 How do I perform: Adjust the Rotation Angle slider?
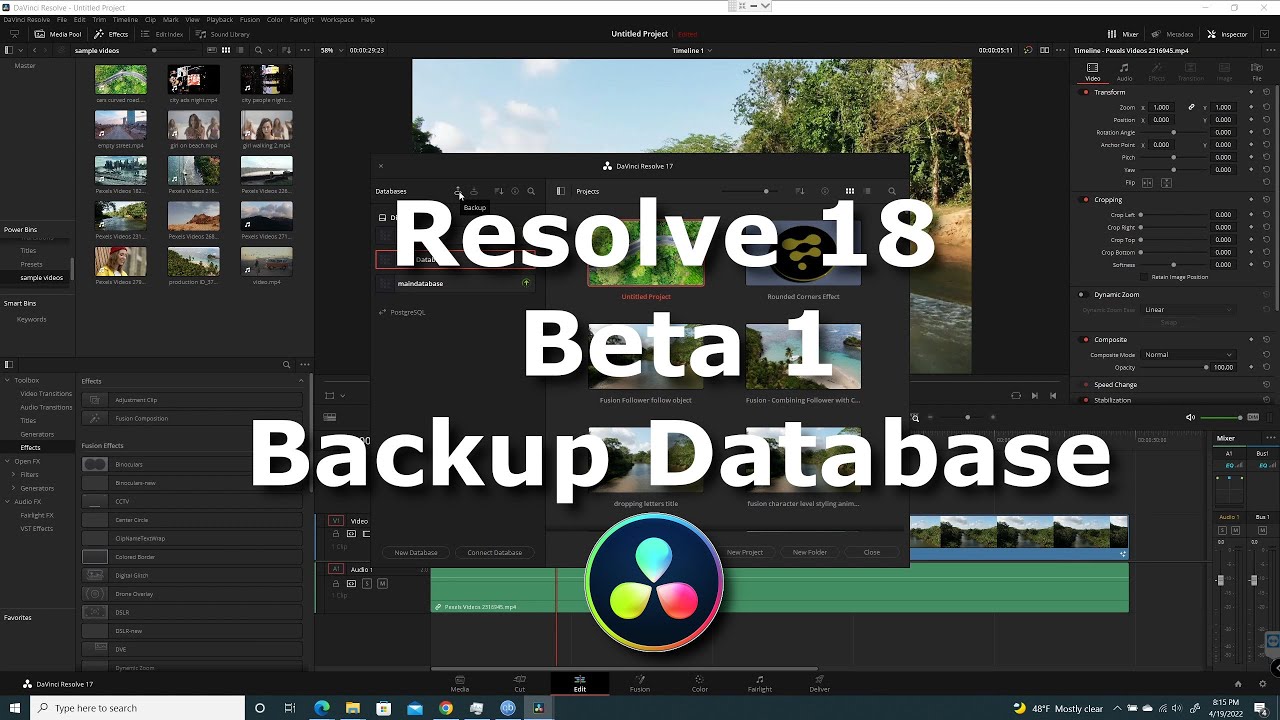[x=1174, y=132]
